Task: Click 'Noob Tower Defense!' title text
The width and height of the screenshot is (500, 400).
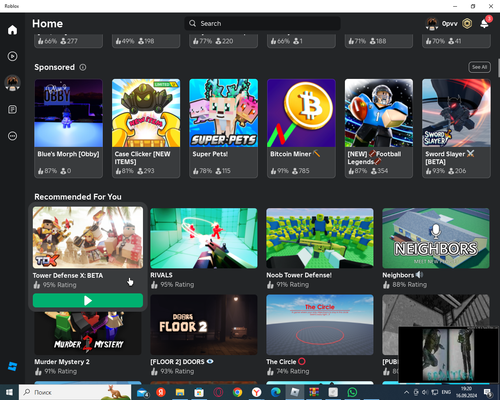Action: pyautogui.click(x=299, y=275)
